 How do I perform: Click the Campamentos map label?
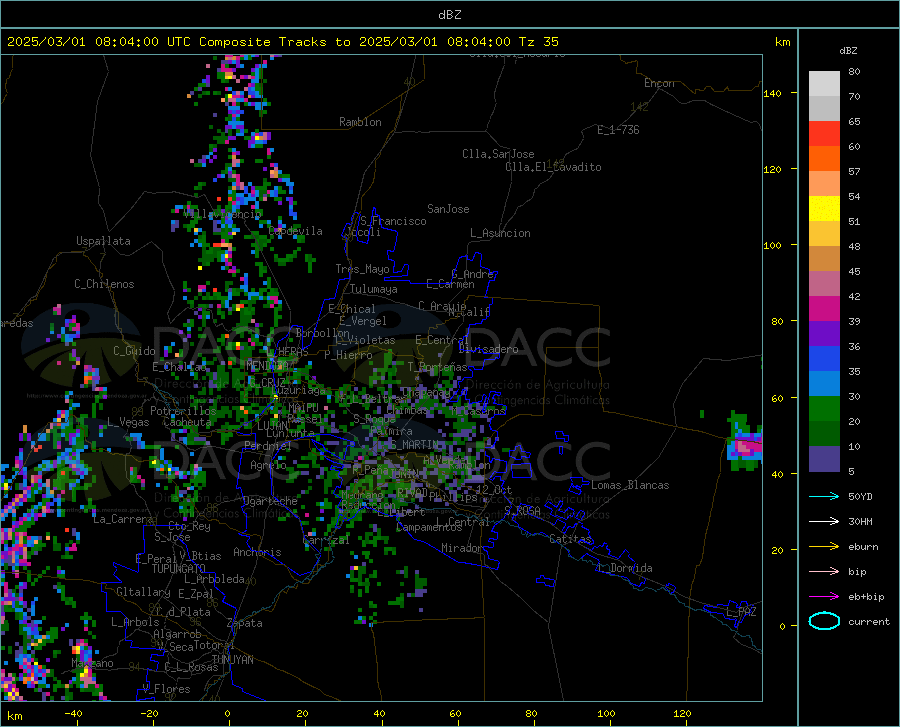tap(429, 527)
